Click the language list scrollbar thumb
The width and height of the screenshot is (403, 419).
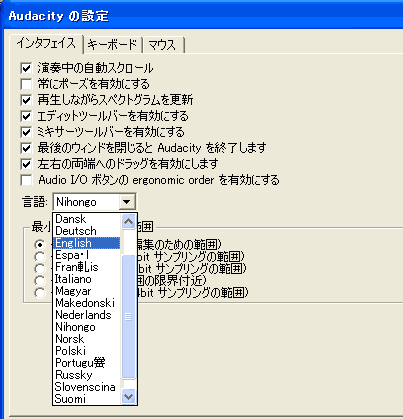129,317
